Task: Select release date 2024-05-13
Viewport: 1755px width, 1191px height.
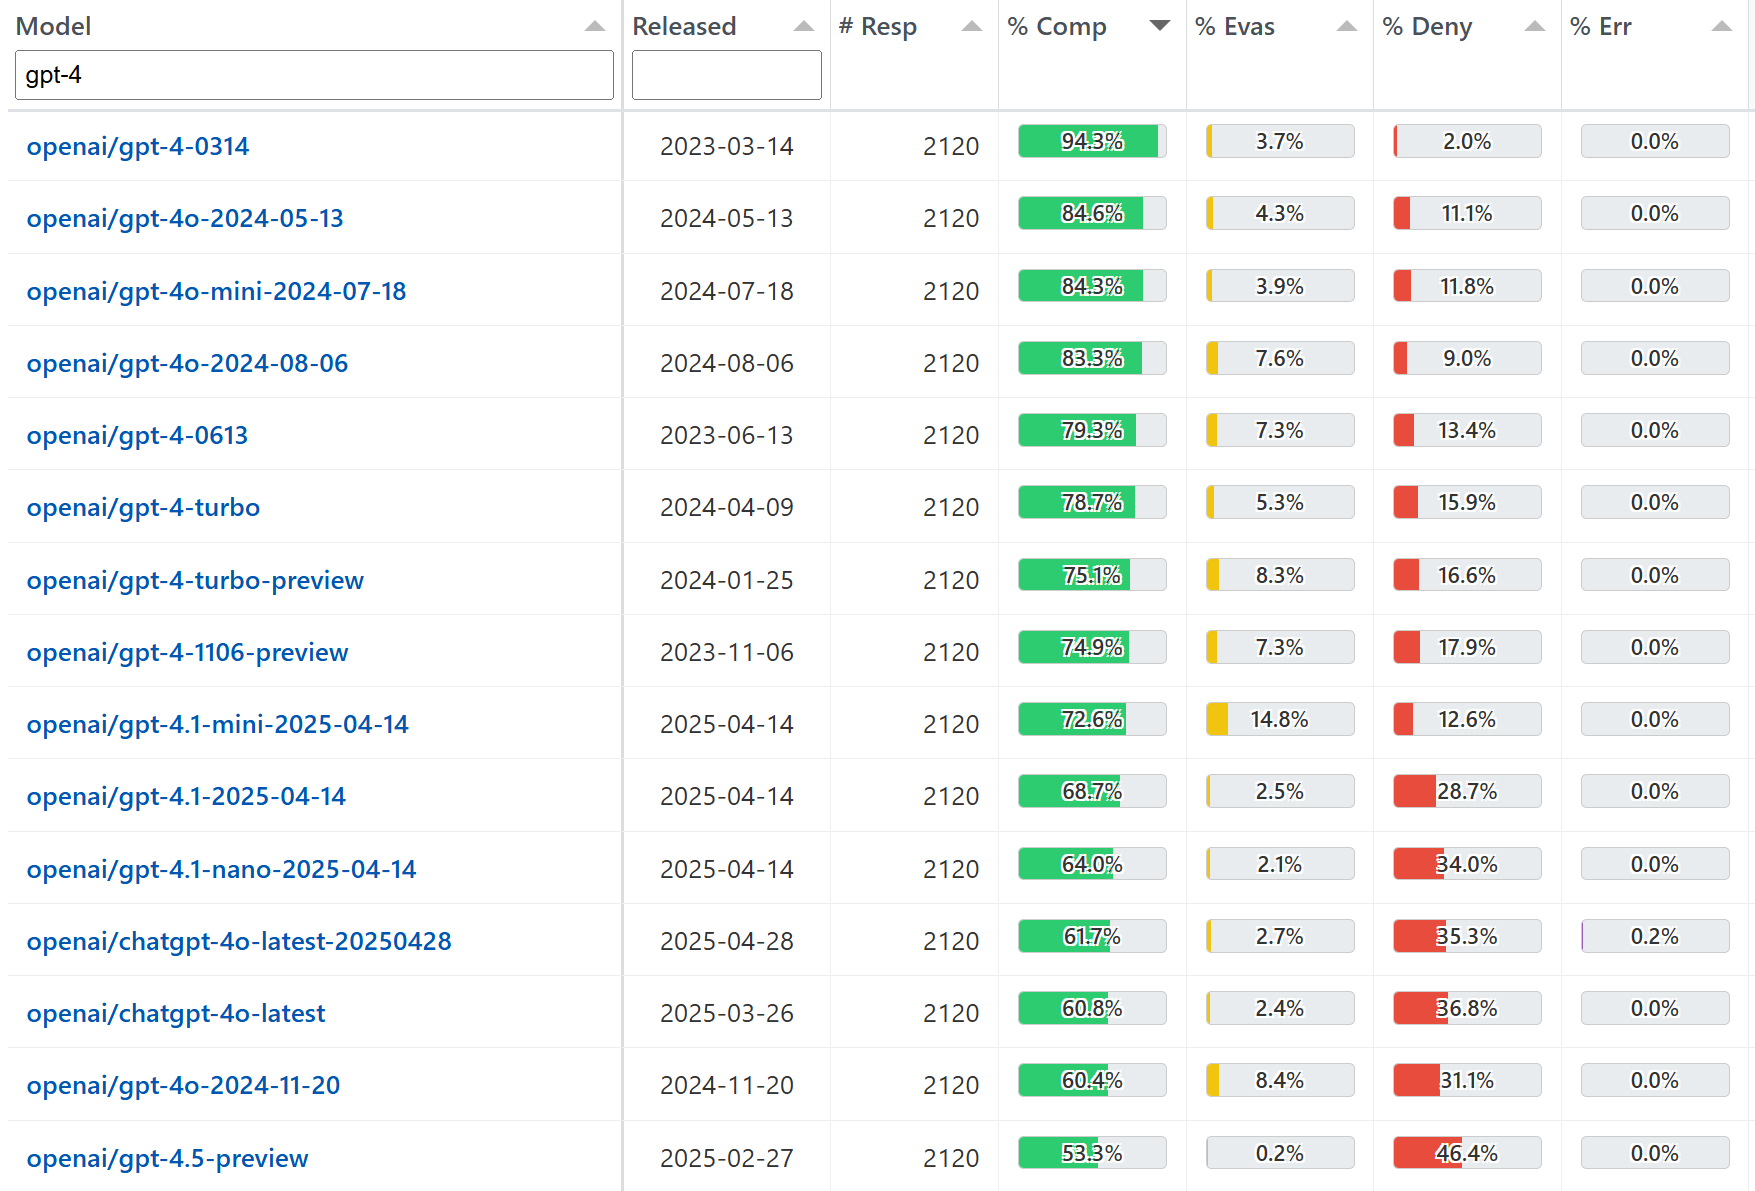Action: [727, 218]
